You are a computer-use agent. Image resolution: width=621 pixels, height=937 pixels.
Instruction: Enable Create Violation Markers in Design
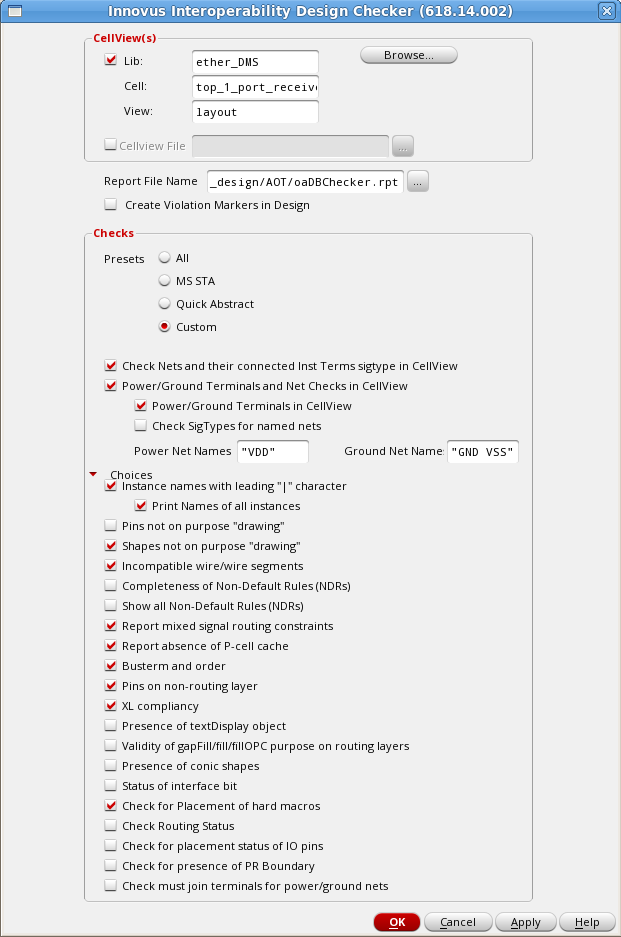click(x=111, y=205)
